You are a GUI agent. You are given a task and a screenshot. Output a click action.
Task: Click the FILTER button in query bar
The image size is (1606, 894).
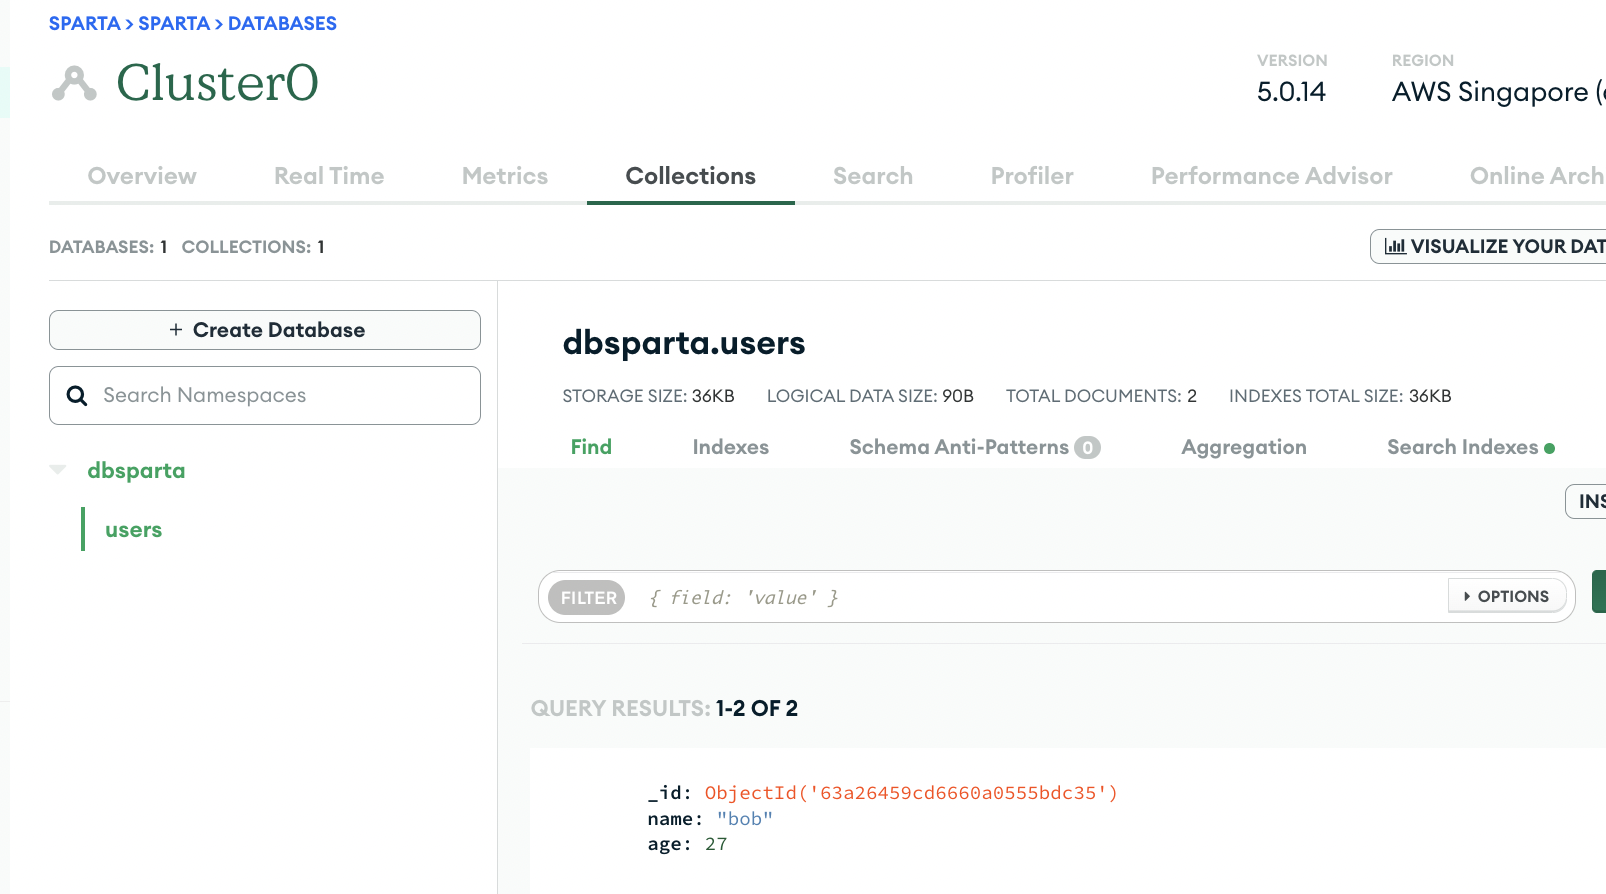pyautogui.click(x=587, y=597)
